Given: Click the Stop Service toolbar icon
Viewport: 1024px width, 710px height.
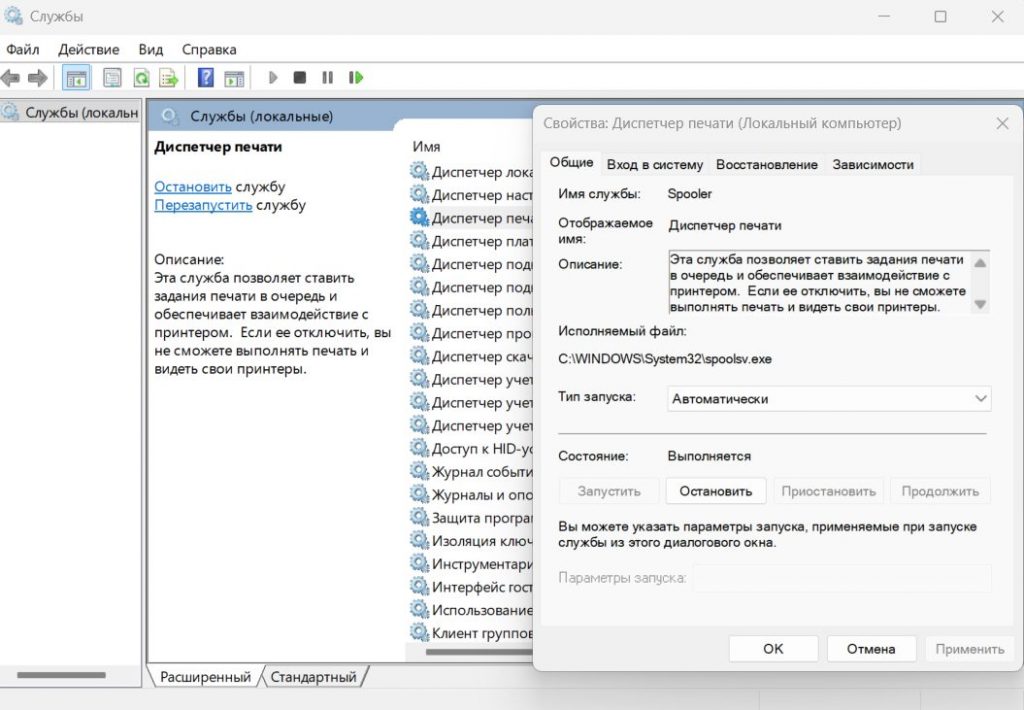Looking at the screenshot, I should point(299,78).
